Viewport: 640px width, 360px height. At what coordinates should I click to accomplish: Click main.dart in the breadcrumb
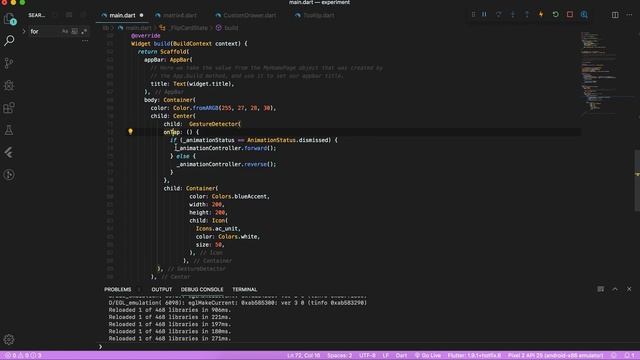click(138, 28)
